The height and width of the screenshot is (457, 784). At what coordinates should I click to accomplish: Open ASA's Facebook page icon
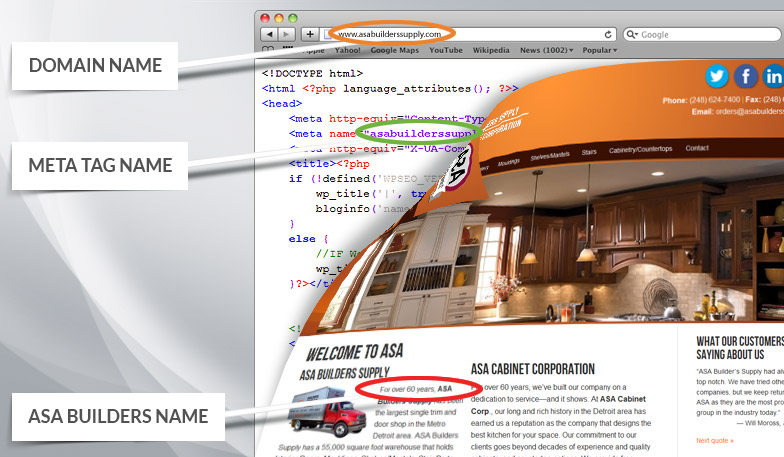(746, 76)
